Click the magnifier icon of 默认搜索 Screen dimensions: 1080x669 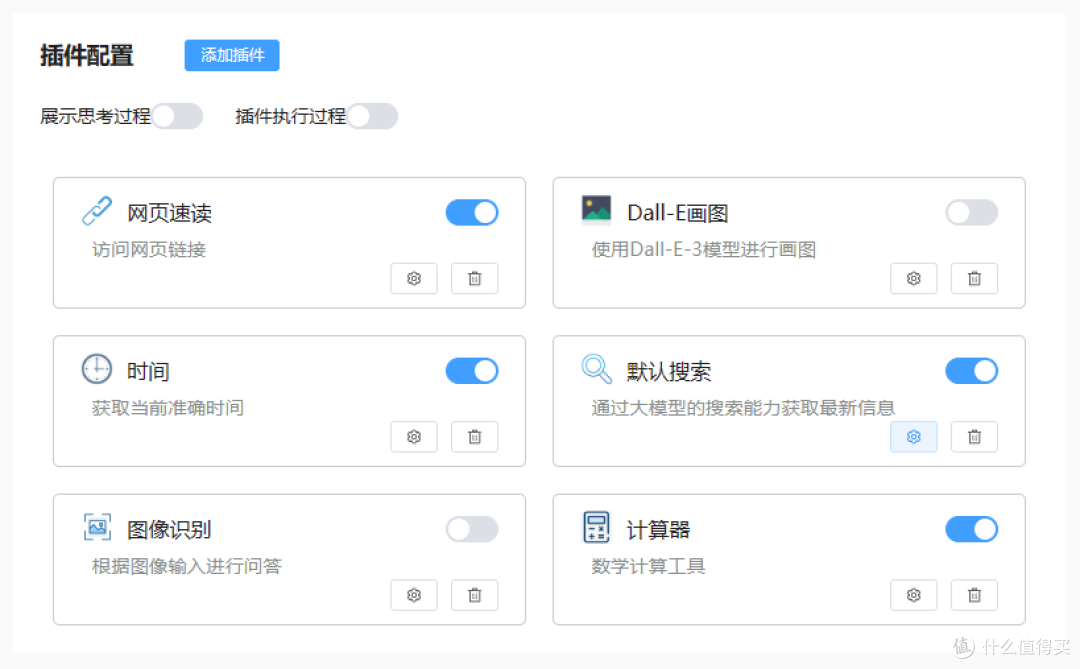tap(596, 369)
